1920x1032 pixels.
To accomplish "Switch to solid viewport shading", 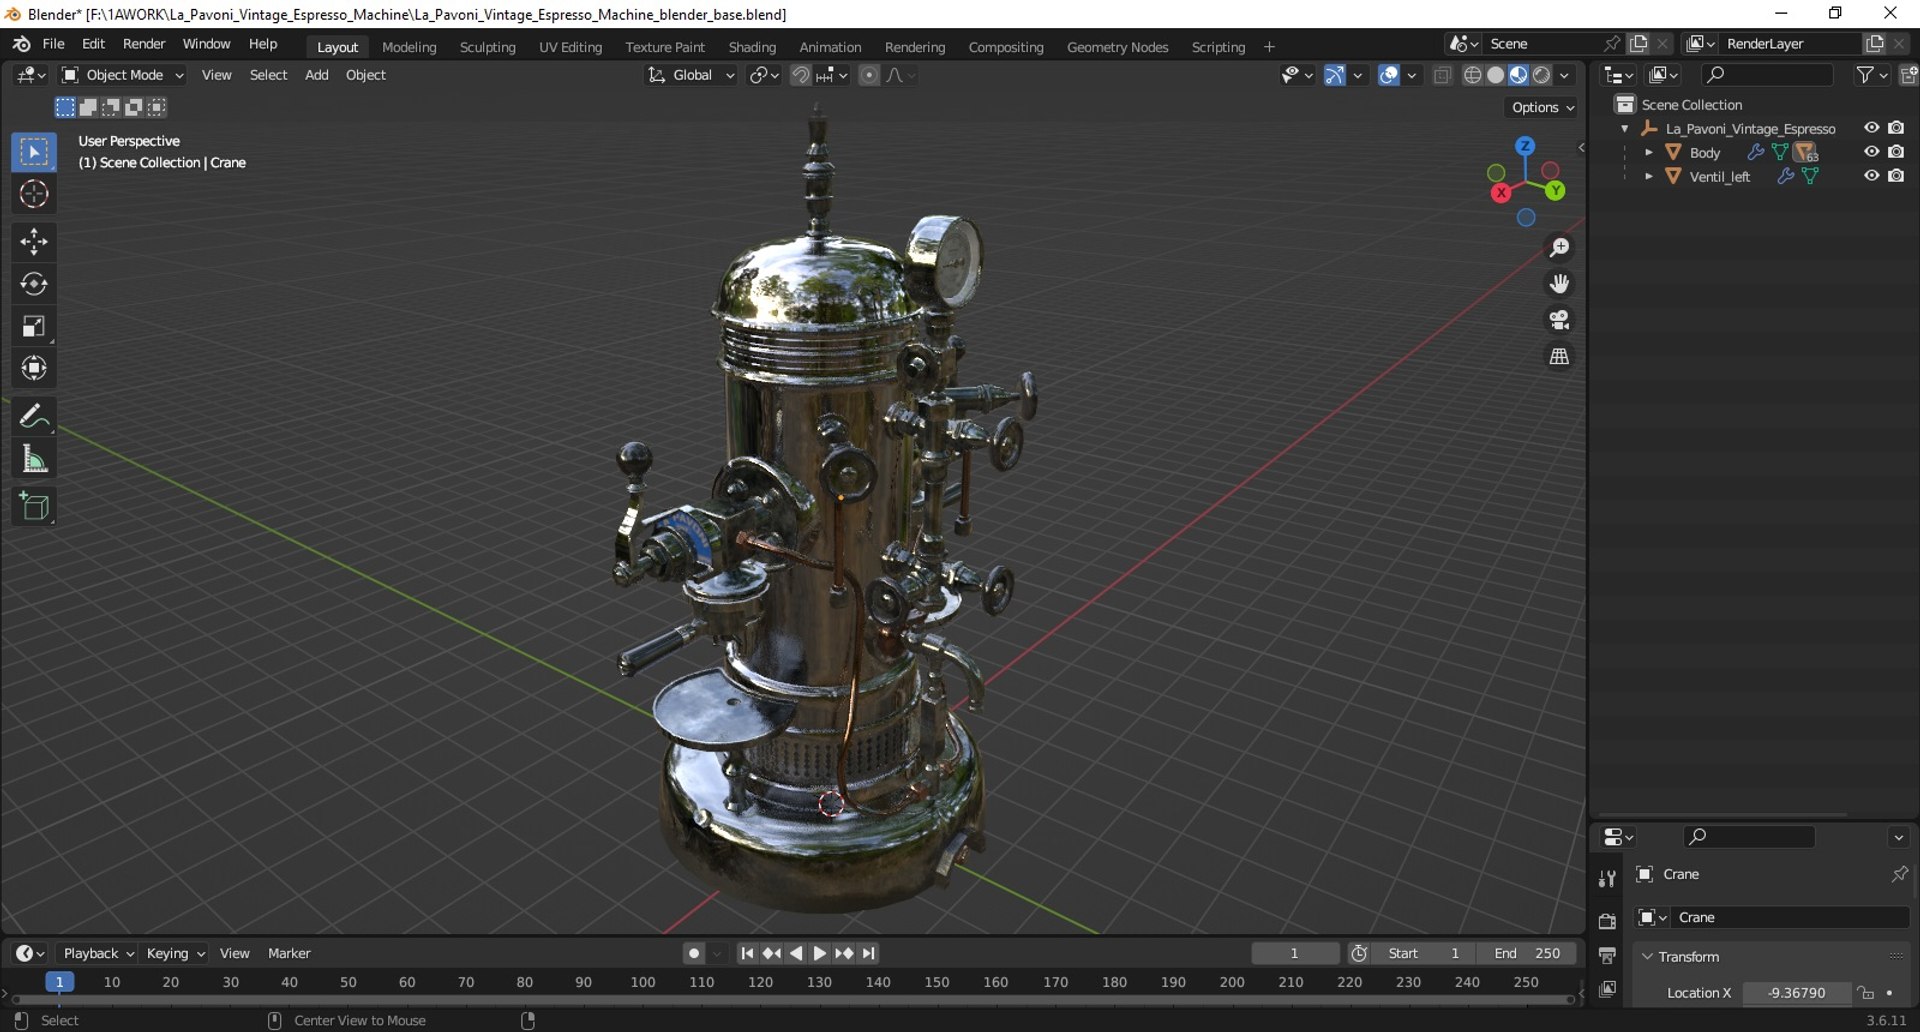I will (x=1496, y=75).
